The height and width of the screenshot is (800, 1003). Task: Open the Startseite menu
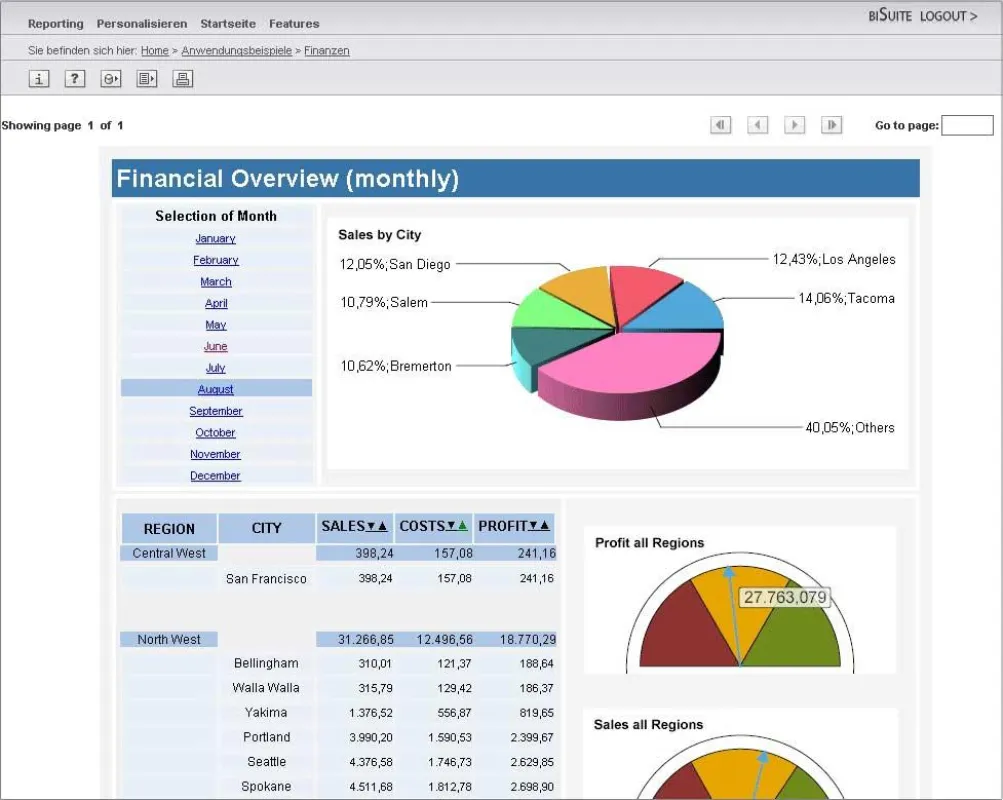(228, 24)
